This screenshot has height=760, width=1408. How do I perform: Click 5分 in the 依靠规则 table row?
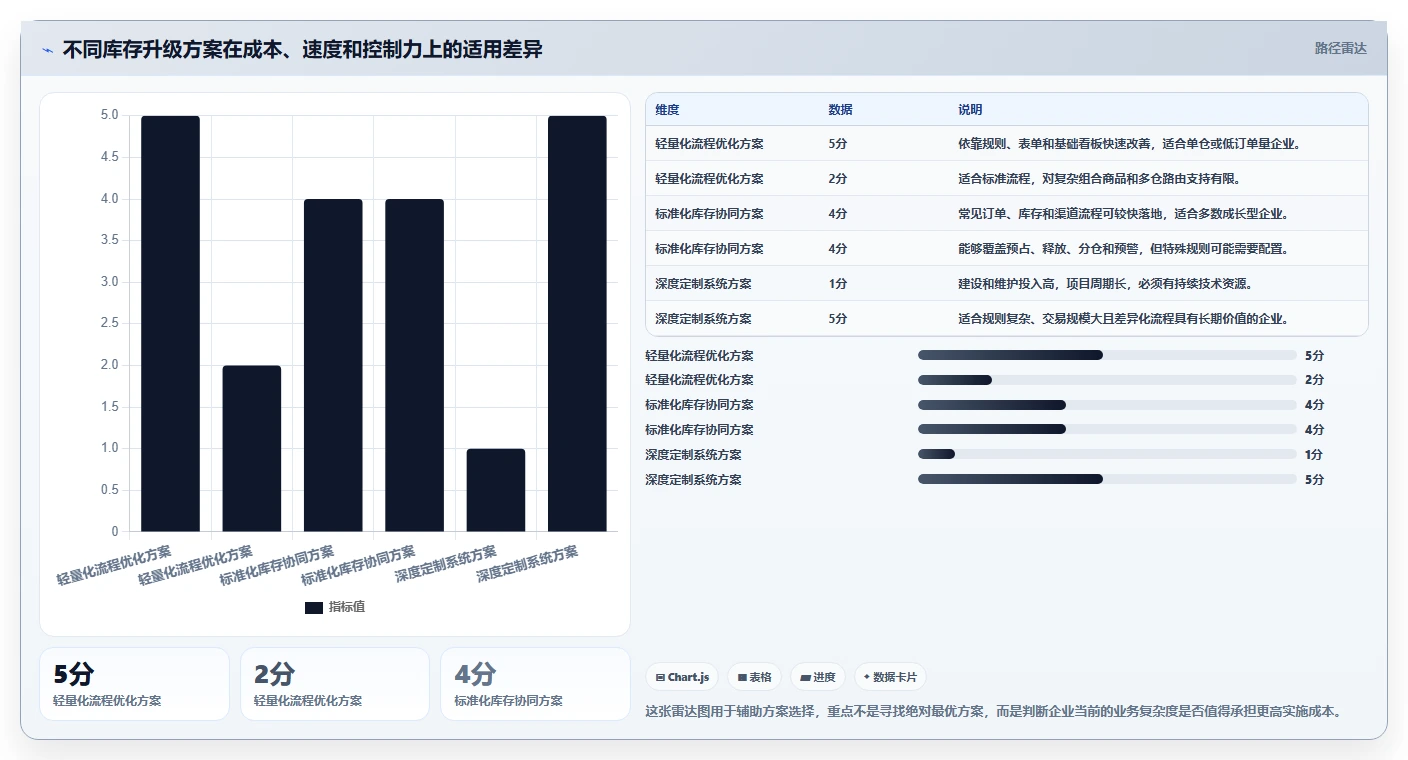(838, 144)
